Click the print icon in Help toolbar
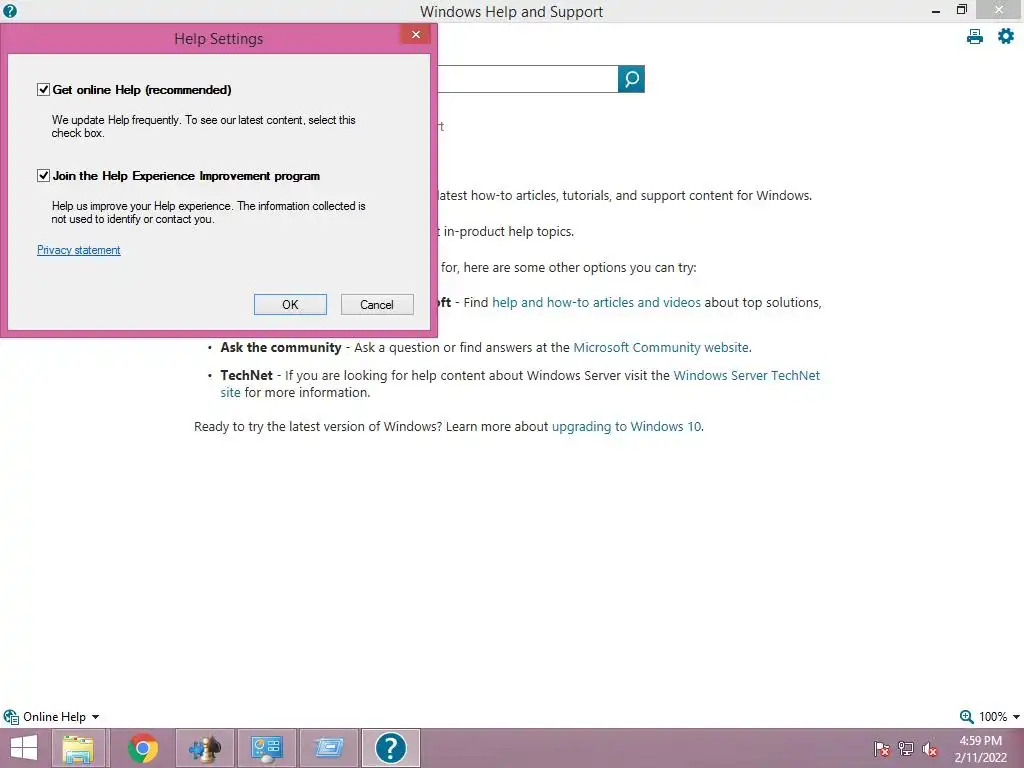The image size is (1024, 768). 974,37
